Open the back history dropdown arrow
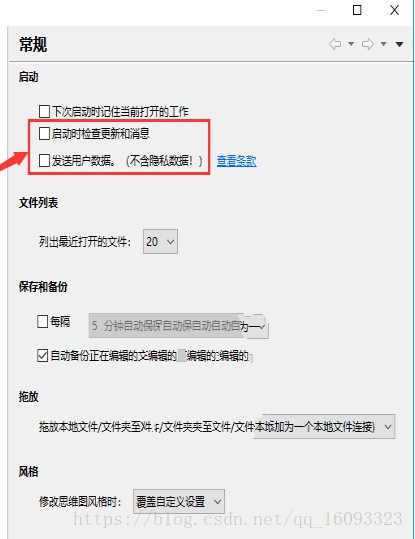 [x=351, y=44]
